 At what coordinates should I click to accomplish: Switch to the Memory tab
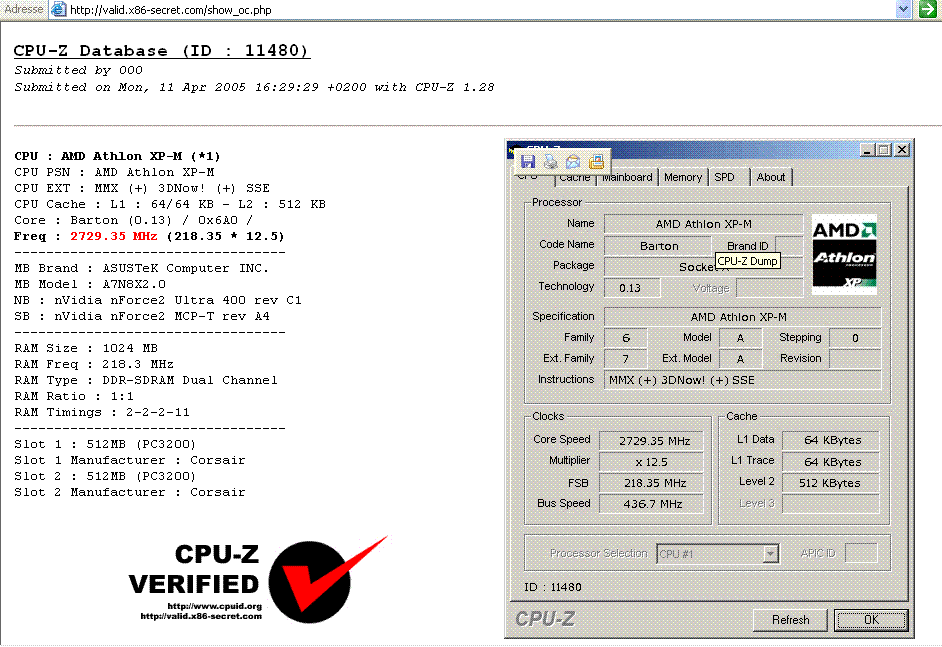point(683,177)
